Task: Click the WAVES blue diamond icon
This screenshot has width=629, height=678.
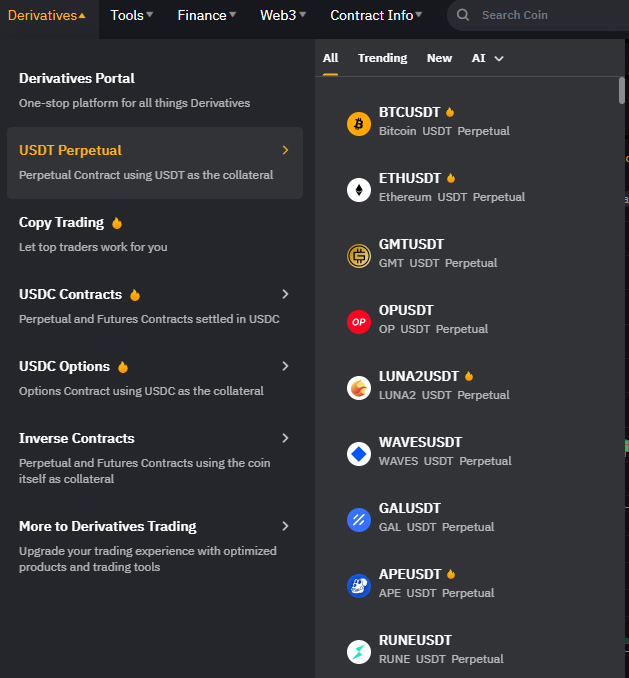Action: coord(359,454)
